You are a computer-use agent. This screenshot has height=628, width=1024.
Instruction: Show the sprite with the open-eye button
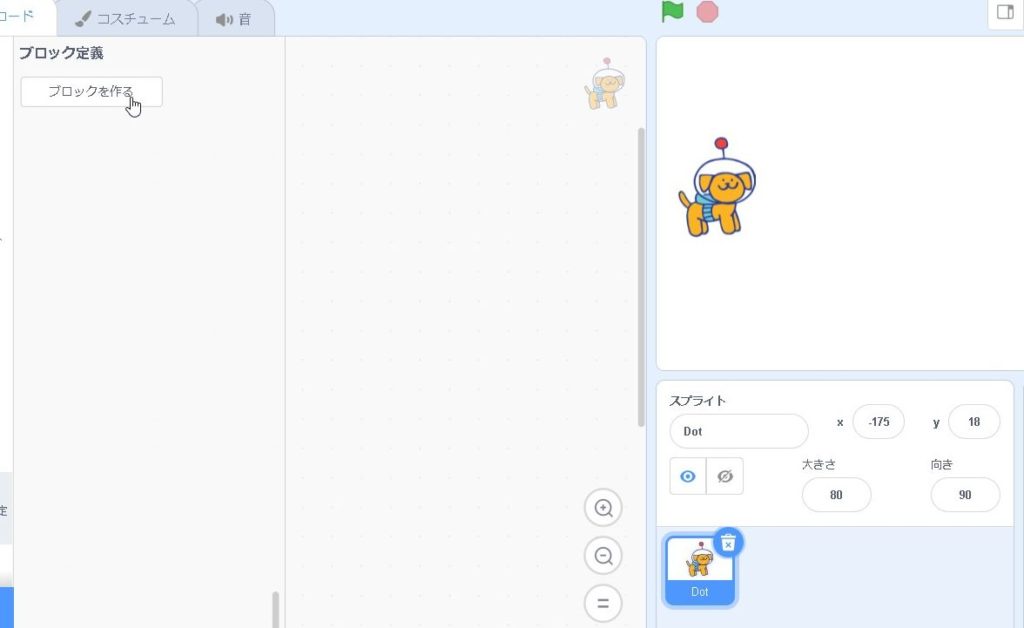687,477
